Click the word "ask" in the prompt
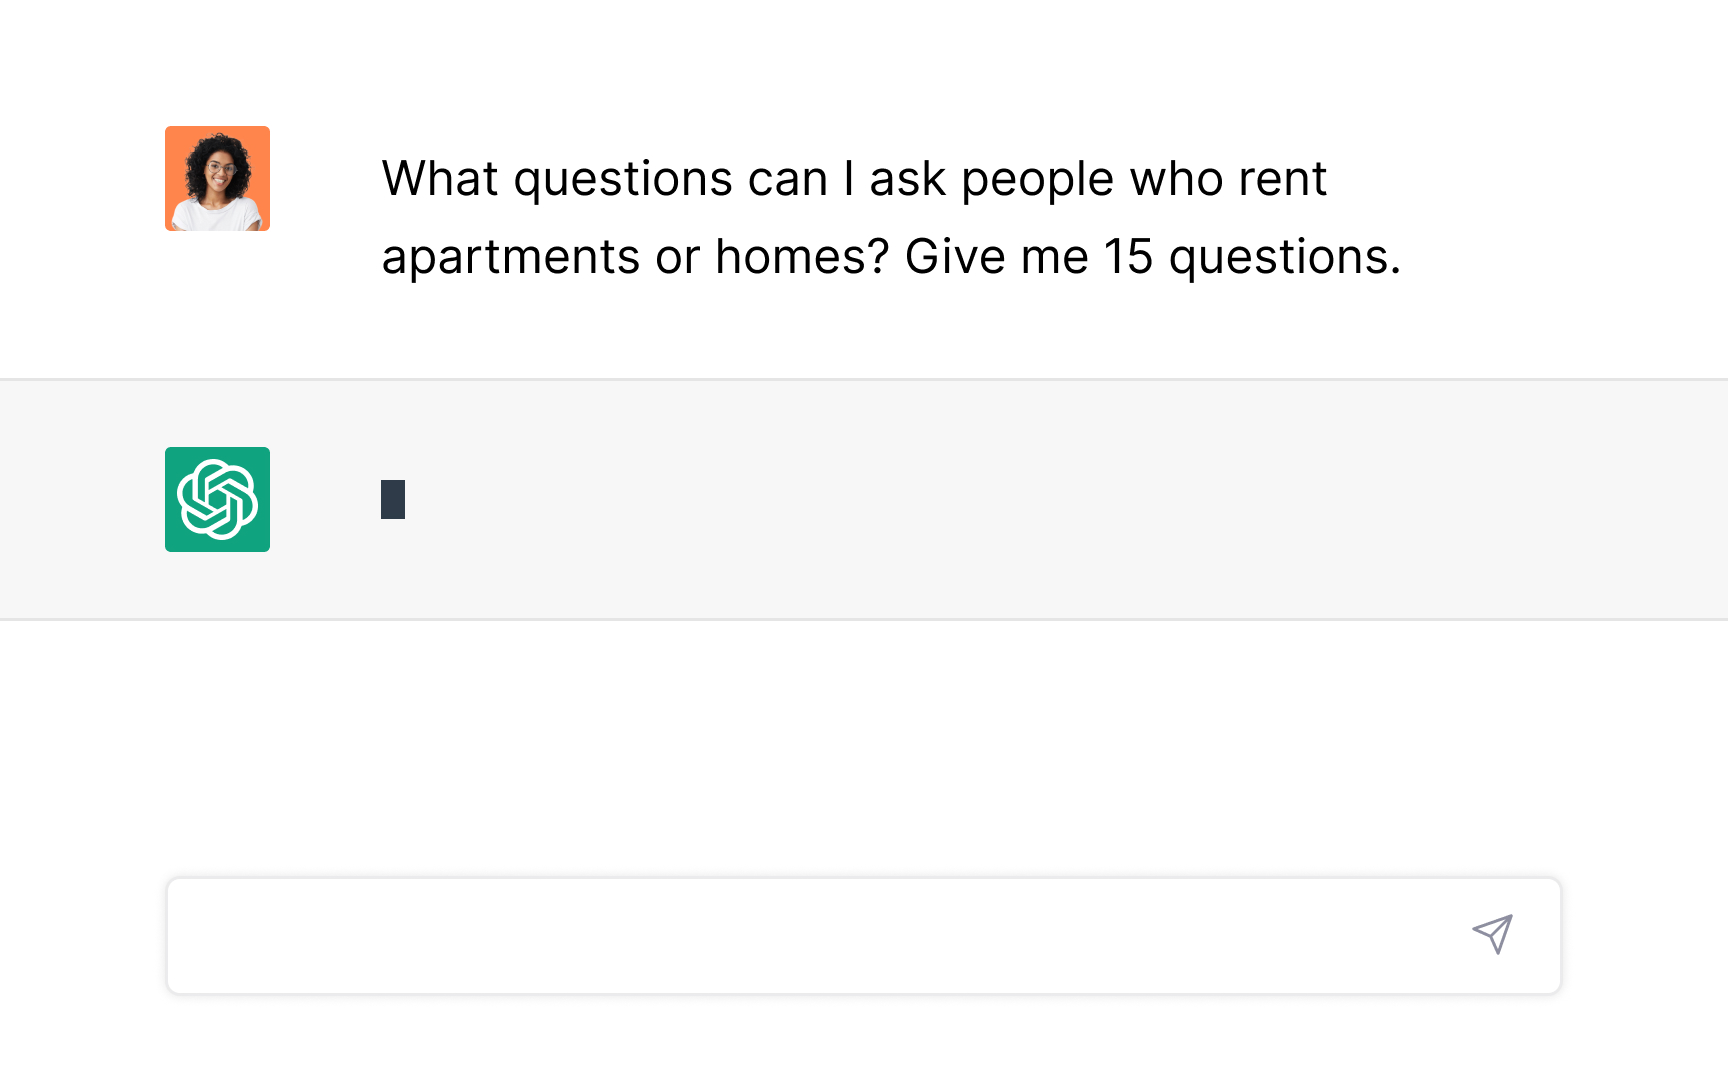Screen dimensions: 1728x1080 pos(907,179)
